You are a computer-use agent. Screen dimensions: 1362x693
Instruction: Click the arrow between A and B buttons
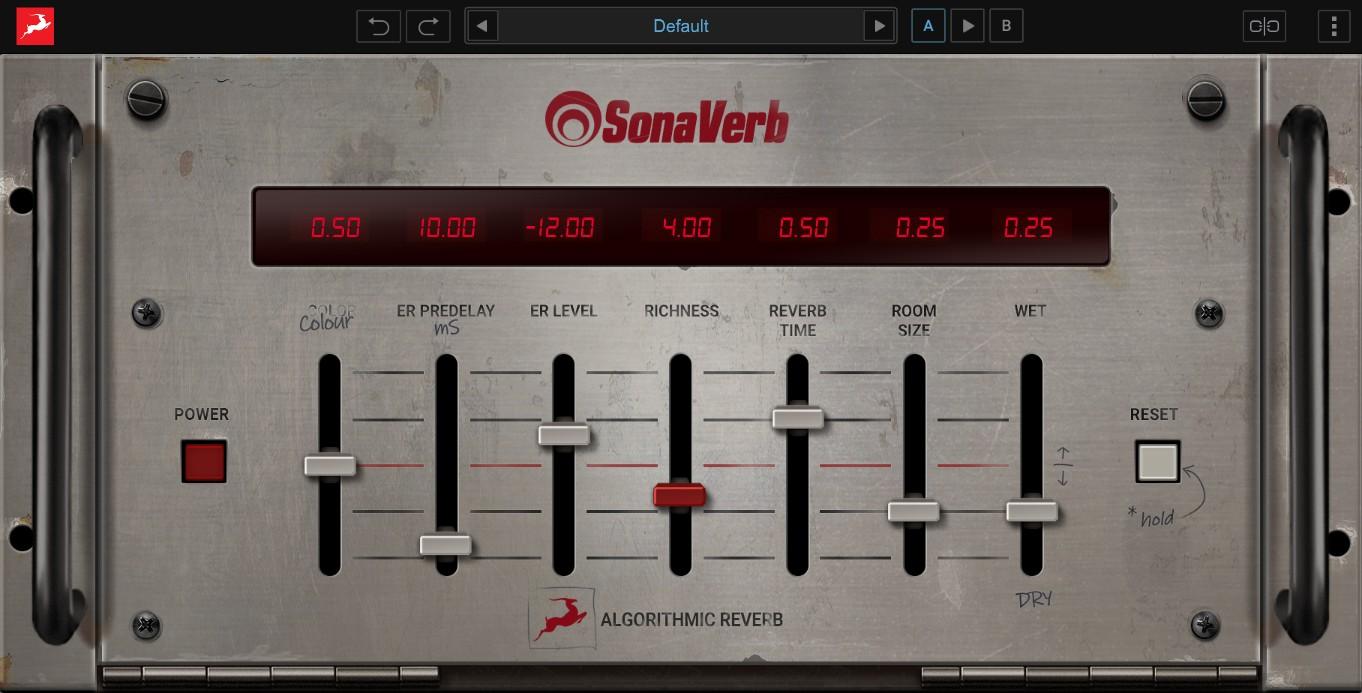pos(966,26)
